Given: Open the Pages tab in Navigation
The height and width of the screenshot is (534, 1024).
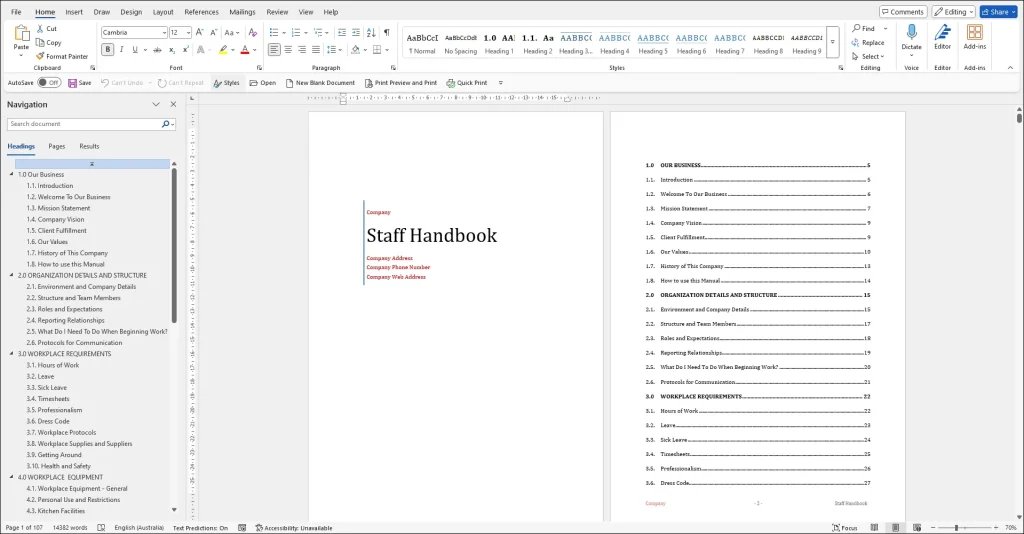Looking at the screenshot, I should 57,146.
